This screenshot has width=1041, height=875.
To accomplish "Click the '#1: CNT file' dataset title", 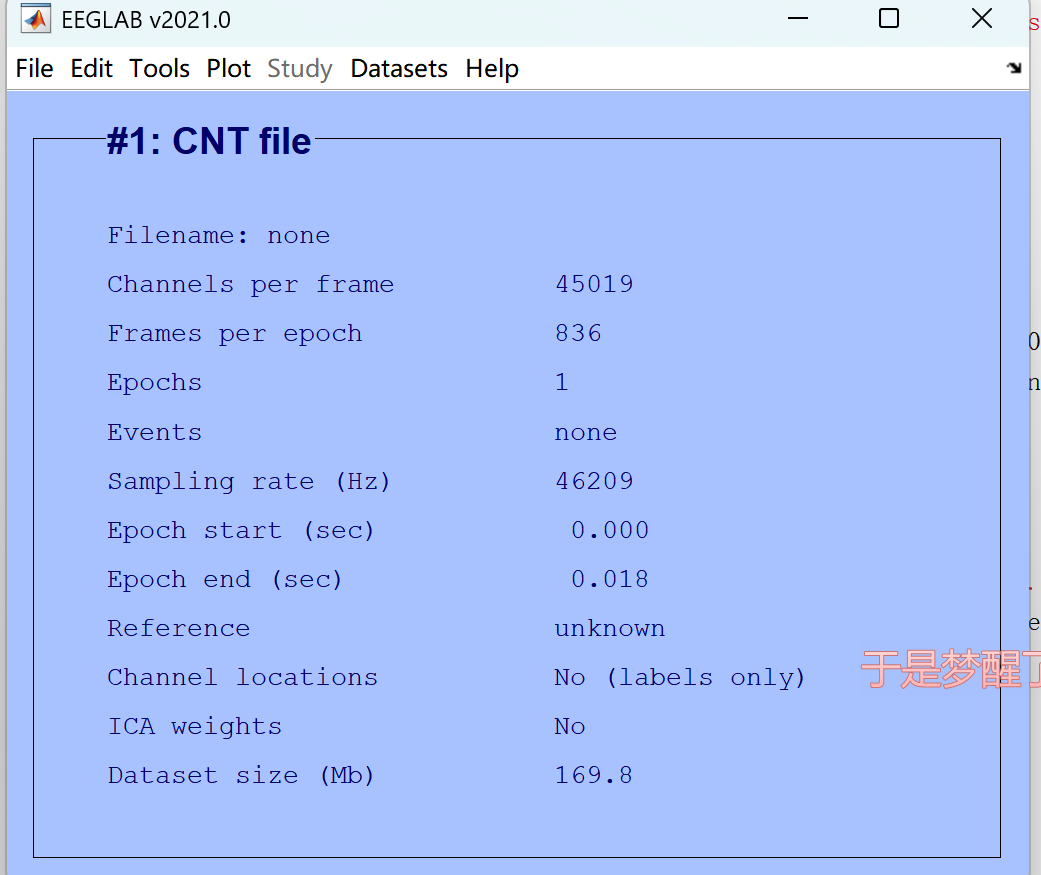I will point(209,141).
